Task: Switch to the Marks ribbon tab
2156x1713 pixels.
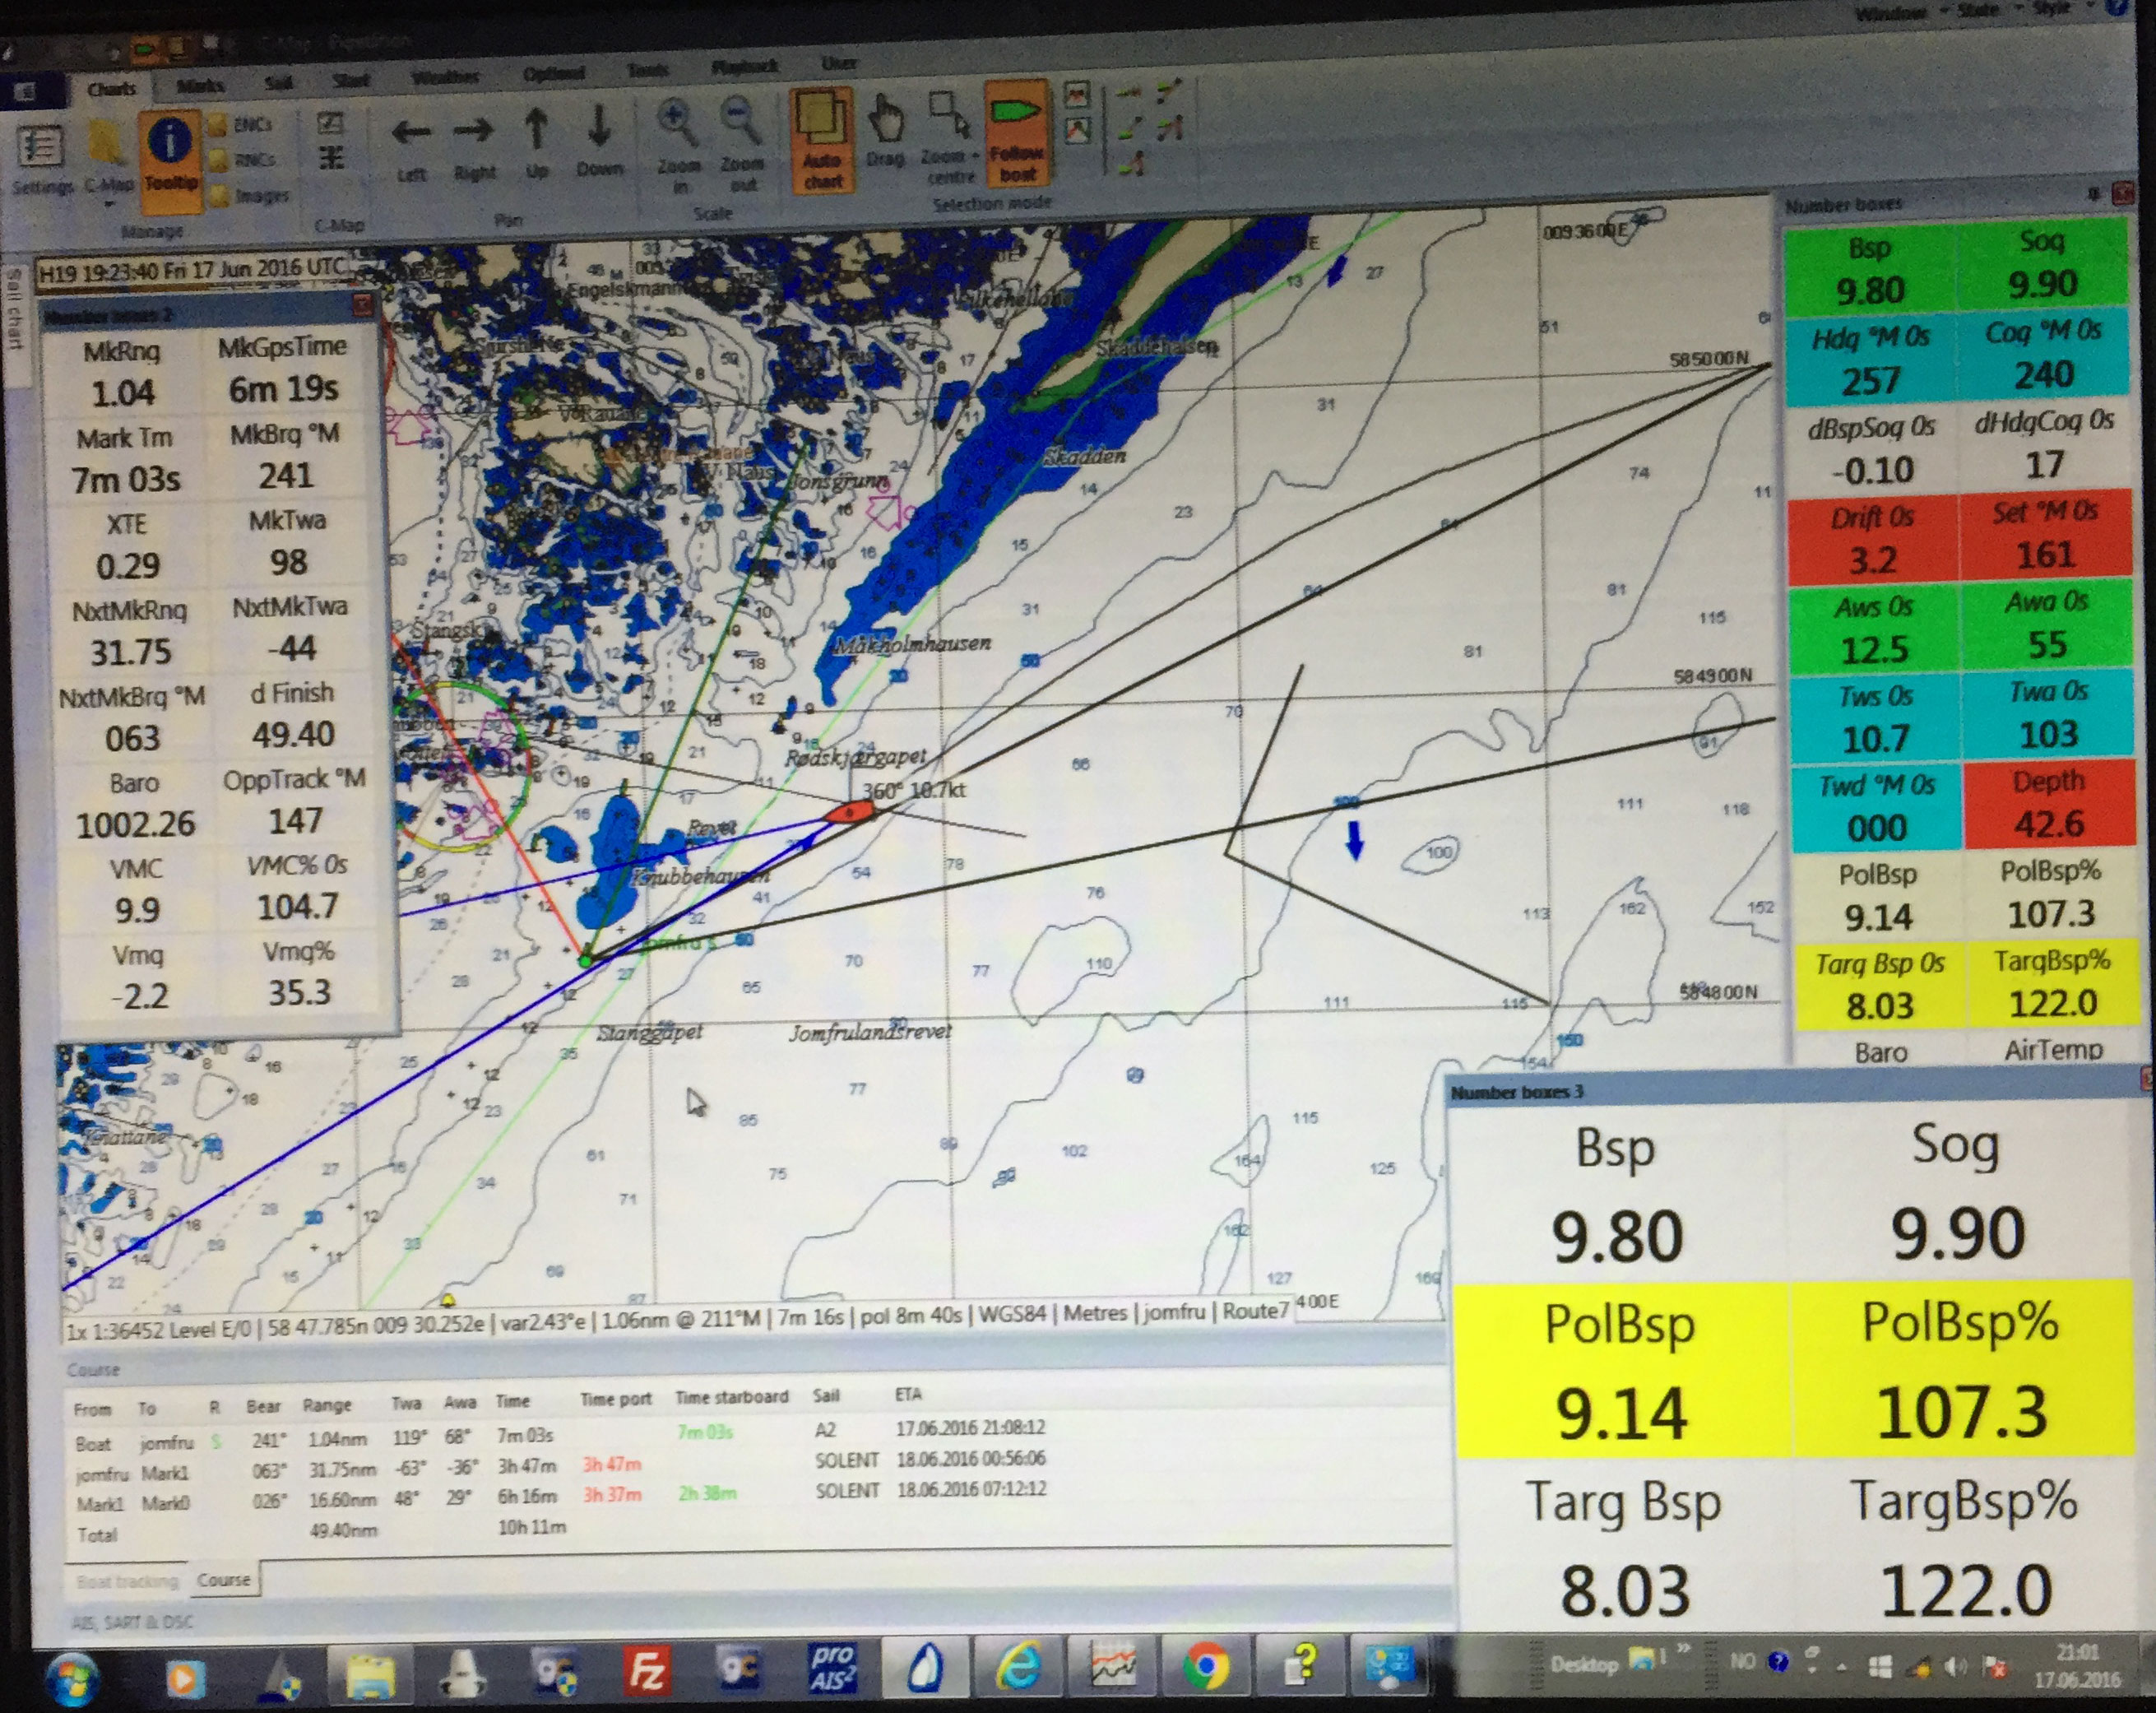Action: pyautogui.click(x=199, y=86)
